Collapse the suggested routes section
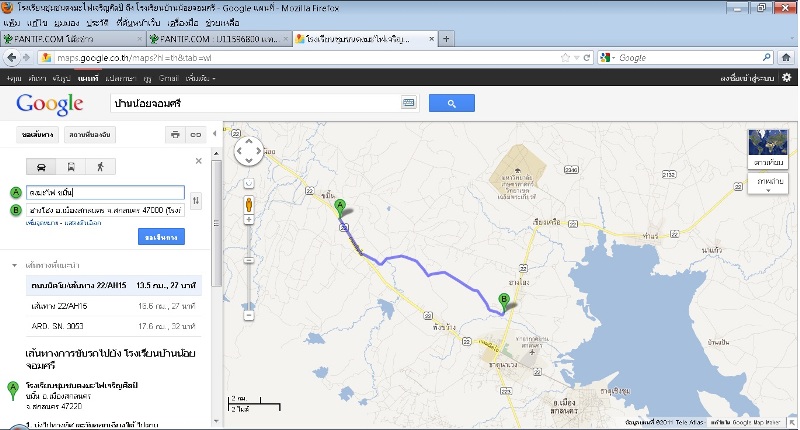 click(x=14, y=265)
